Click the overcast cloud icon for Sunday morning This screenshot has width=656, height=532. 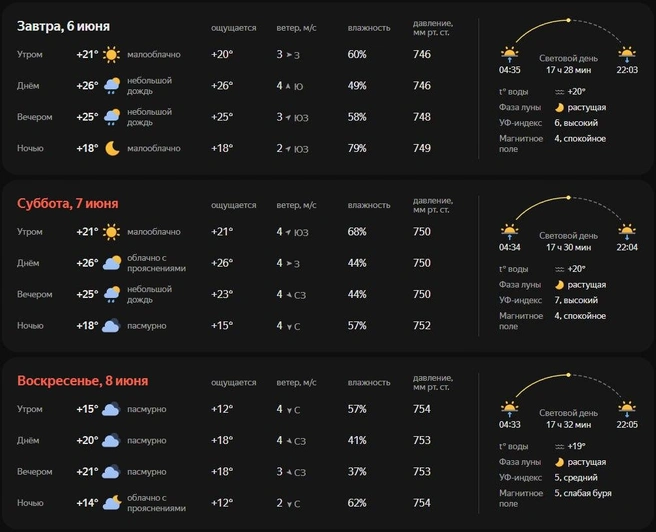click(111, 409)
